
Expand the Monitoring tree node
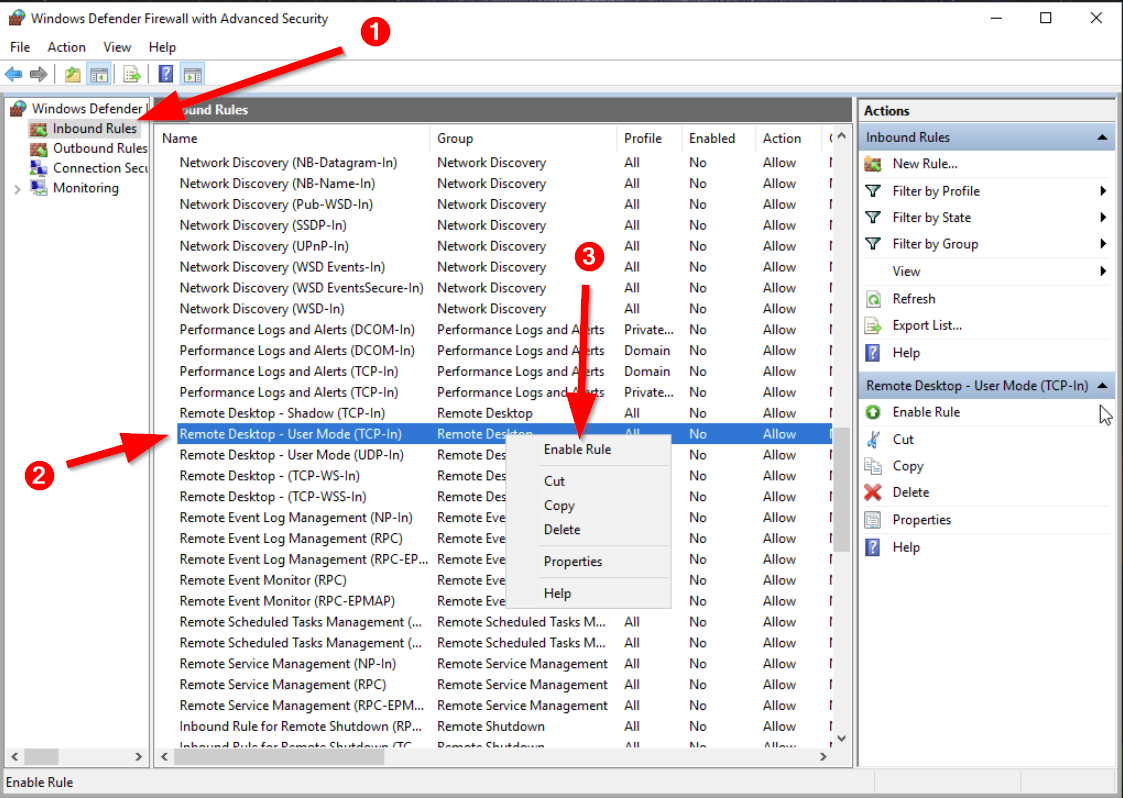click(17, 188)
